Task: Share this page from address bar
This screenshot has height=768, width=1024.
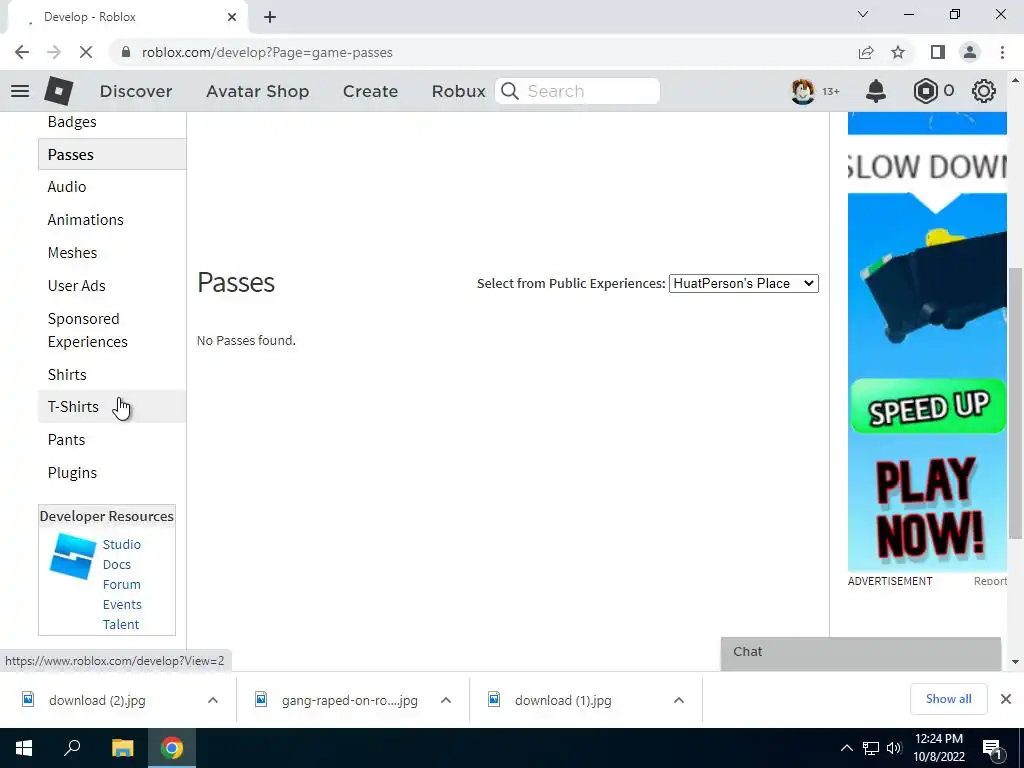Action: (866, 52)
